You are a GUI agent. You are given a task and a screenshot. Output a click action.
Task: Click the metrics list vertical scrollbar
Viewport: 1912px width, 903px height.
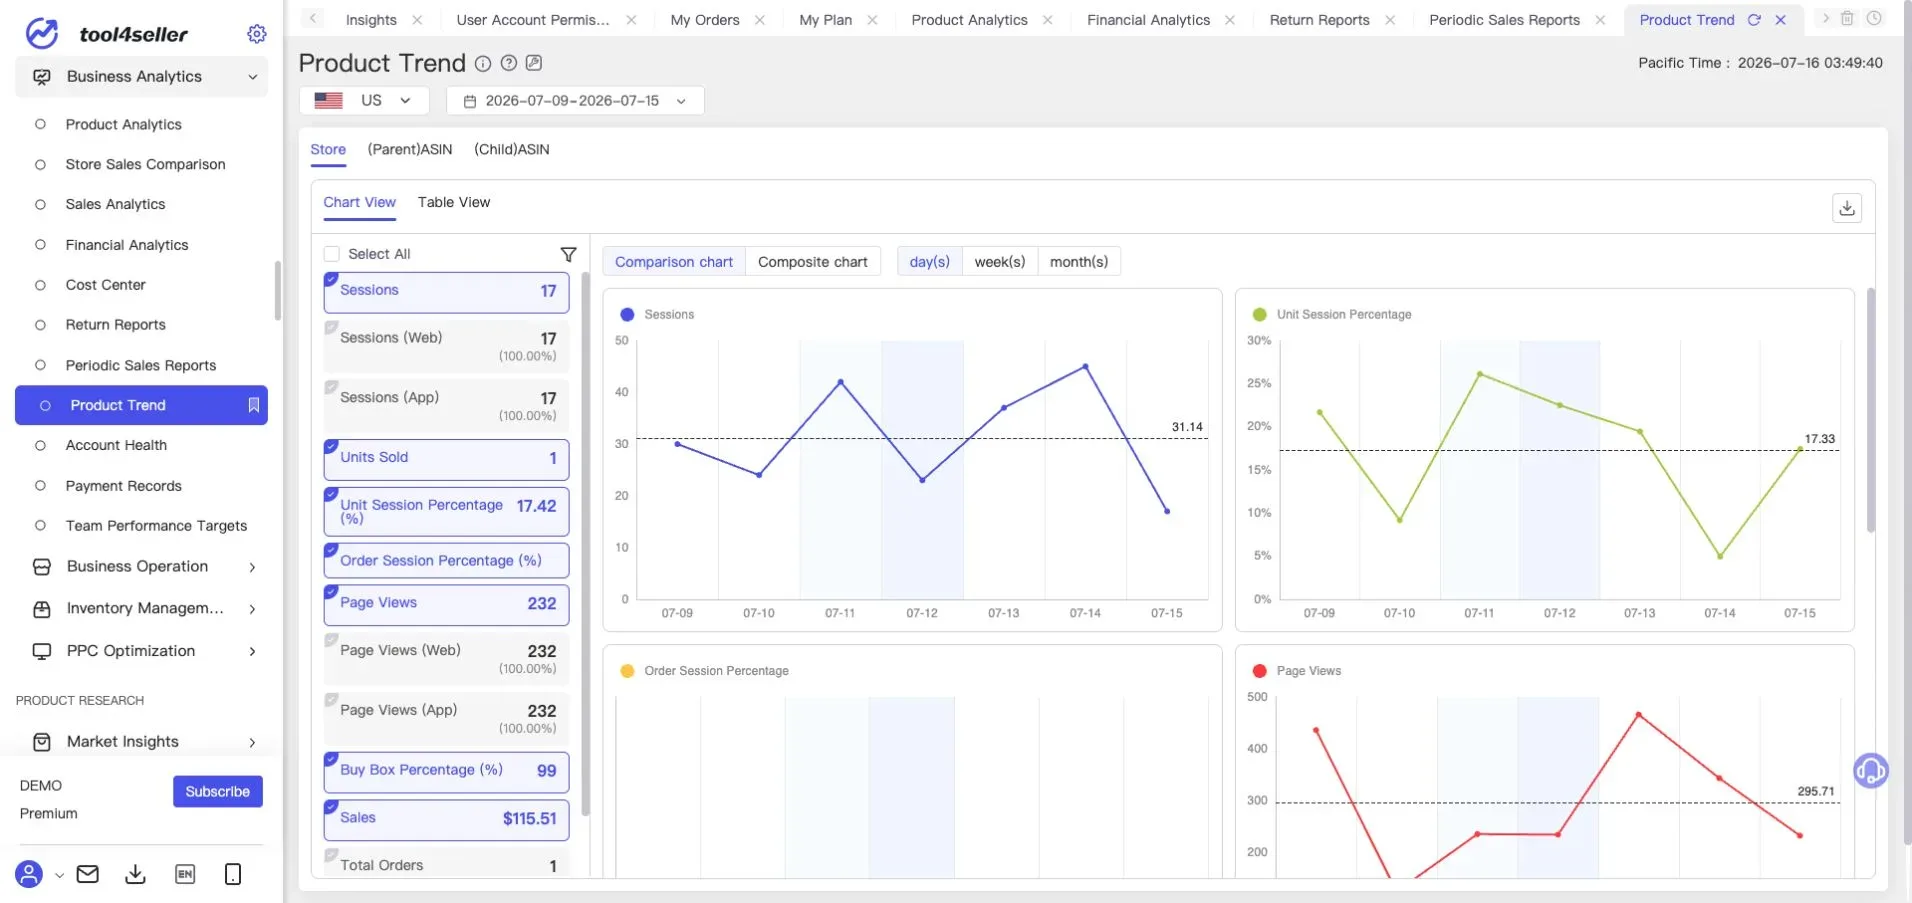tap(586, 545)
